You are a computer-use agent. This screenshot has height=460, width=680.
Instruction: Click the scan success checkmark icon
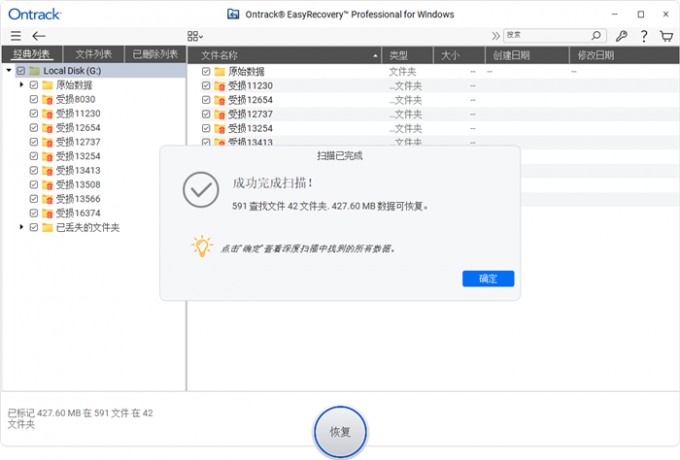point(200,190)
